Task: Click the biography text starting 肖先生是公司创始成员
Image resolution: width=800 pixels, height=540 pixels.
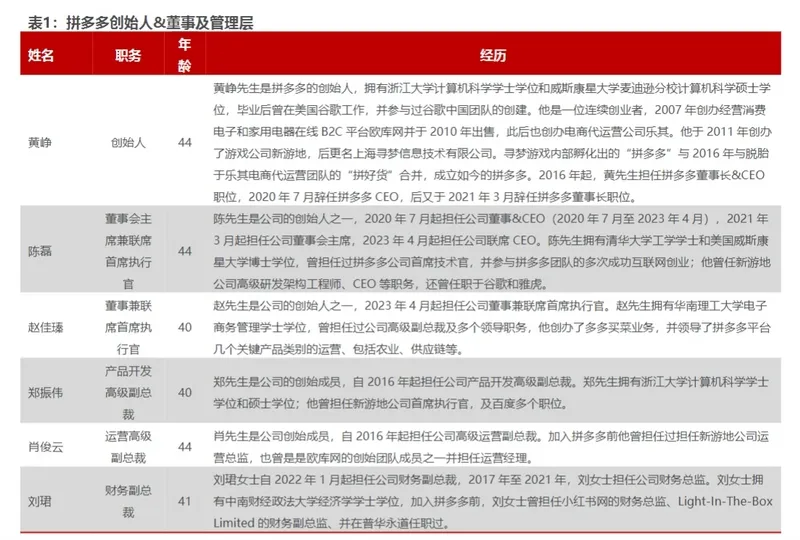Action: point(491,447)
